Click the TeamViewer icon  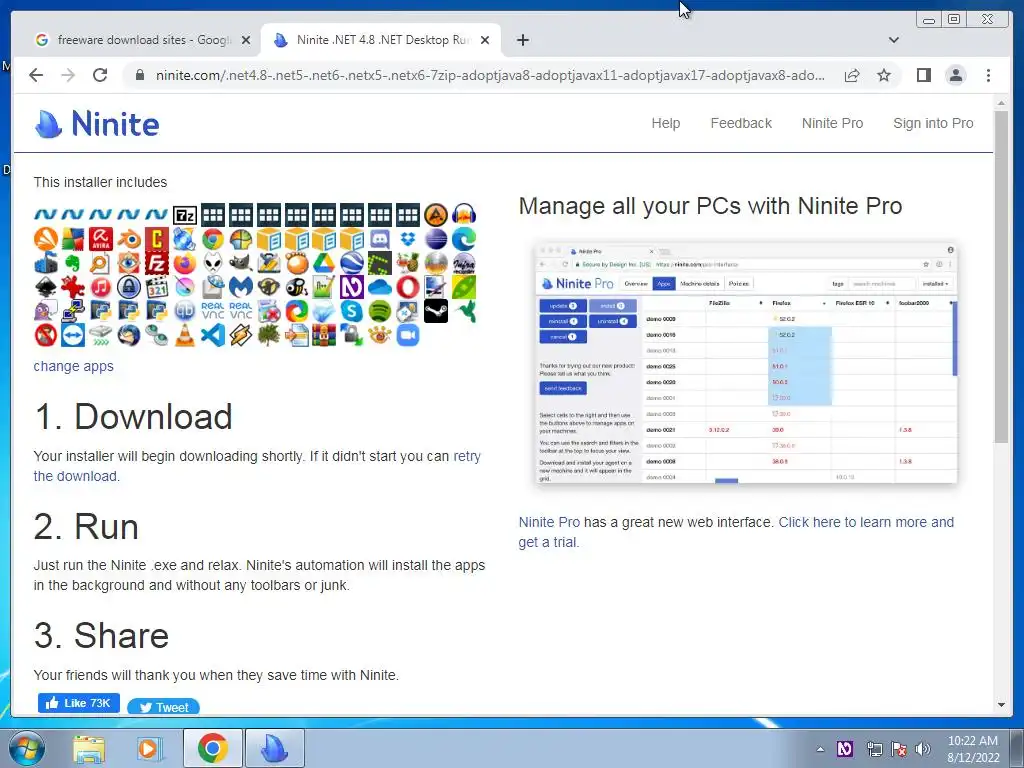[x=73, y=335]
